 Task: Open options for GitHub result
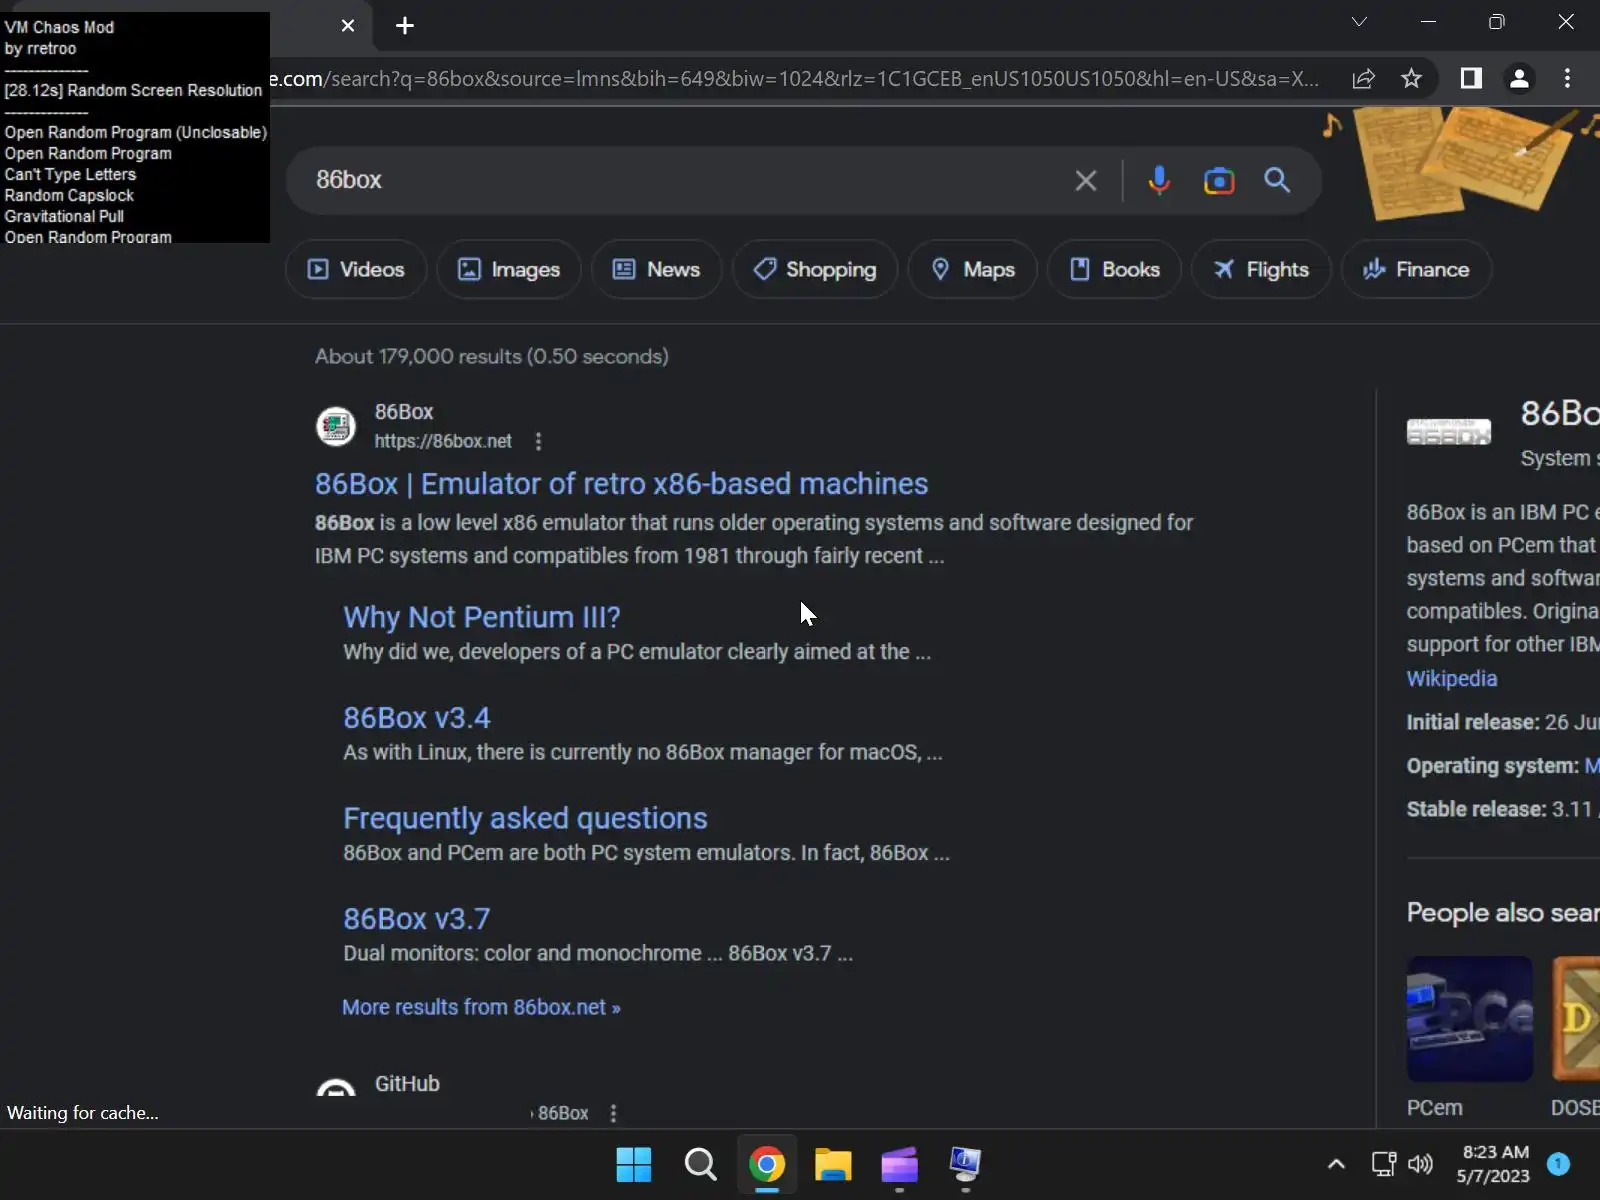coord(614,1113)
